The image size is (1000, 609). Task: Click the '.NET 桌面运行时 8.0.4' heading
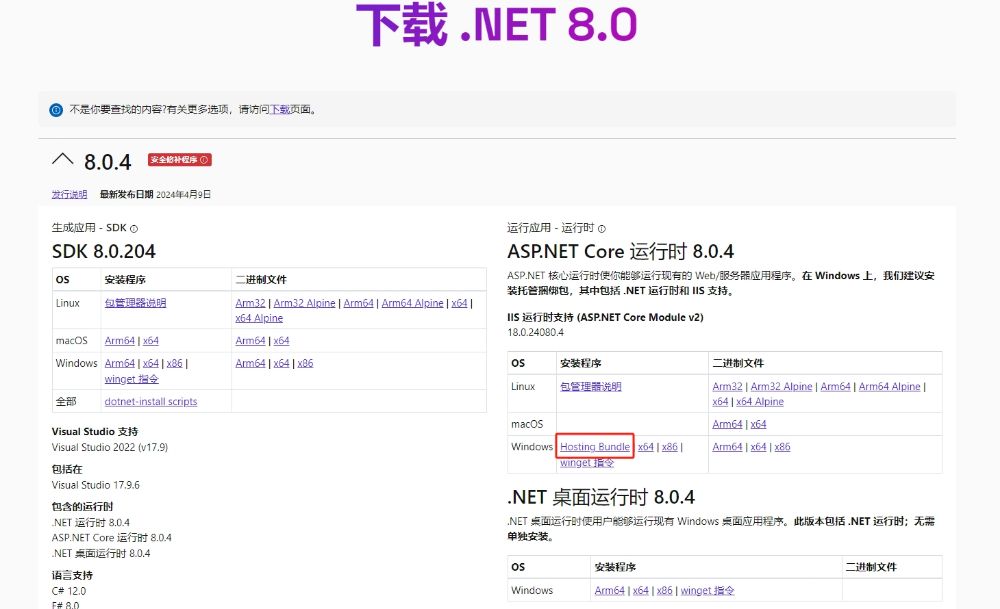601,497
